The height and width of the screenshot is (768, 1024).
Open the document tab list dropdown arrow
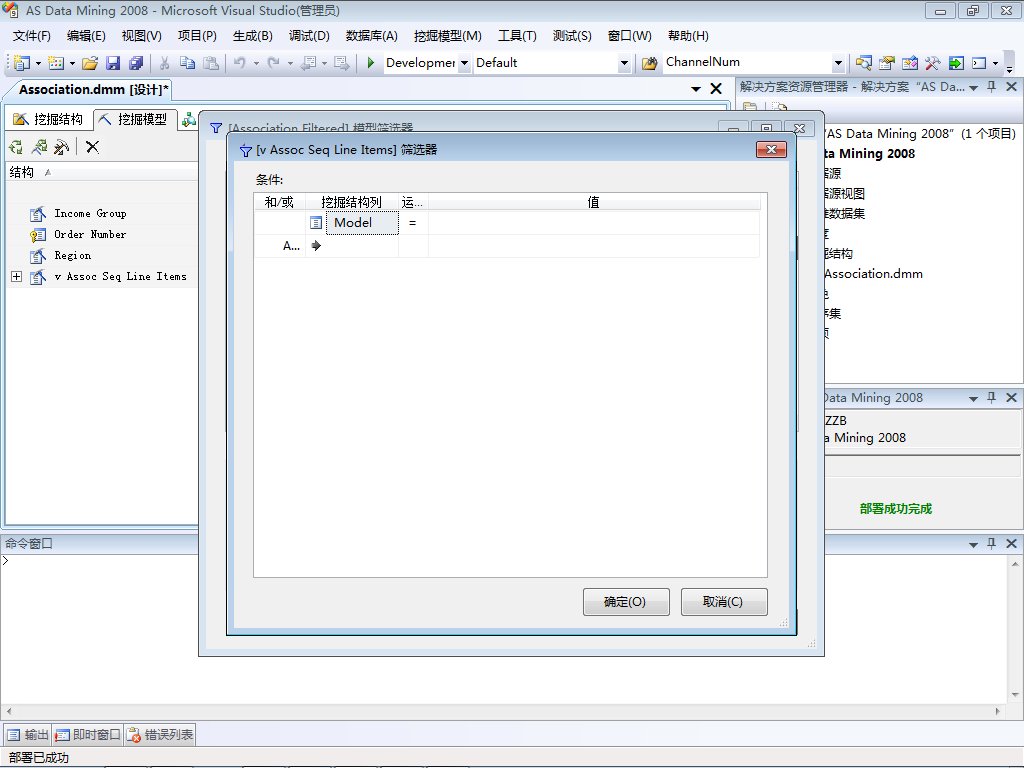click(696, 89)
